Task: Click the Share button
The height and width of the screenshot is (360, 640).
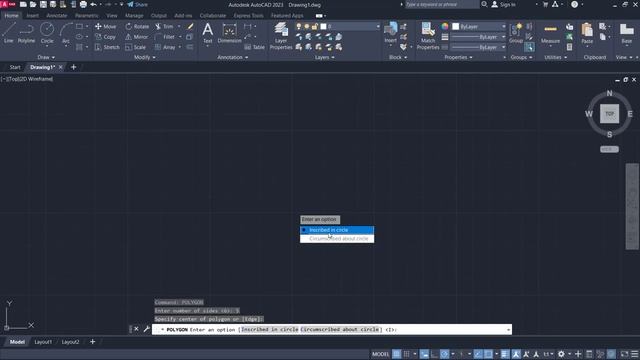Action: 137,4
